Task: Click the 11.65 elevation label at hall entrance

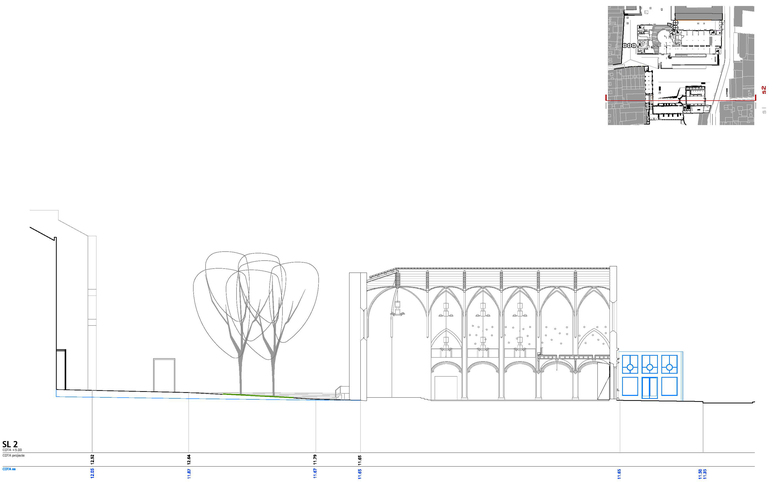Action: [360, 460]
